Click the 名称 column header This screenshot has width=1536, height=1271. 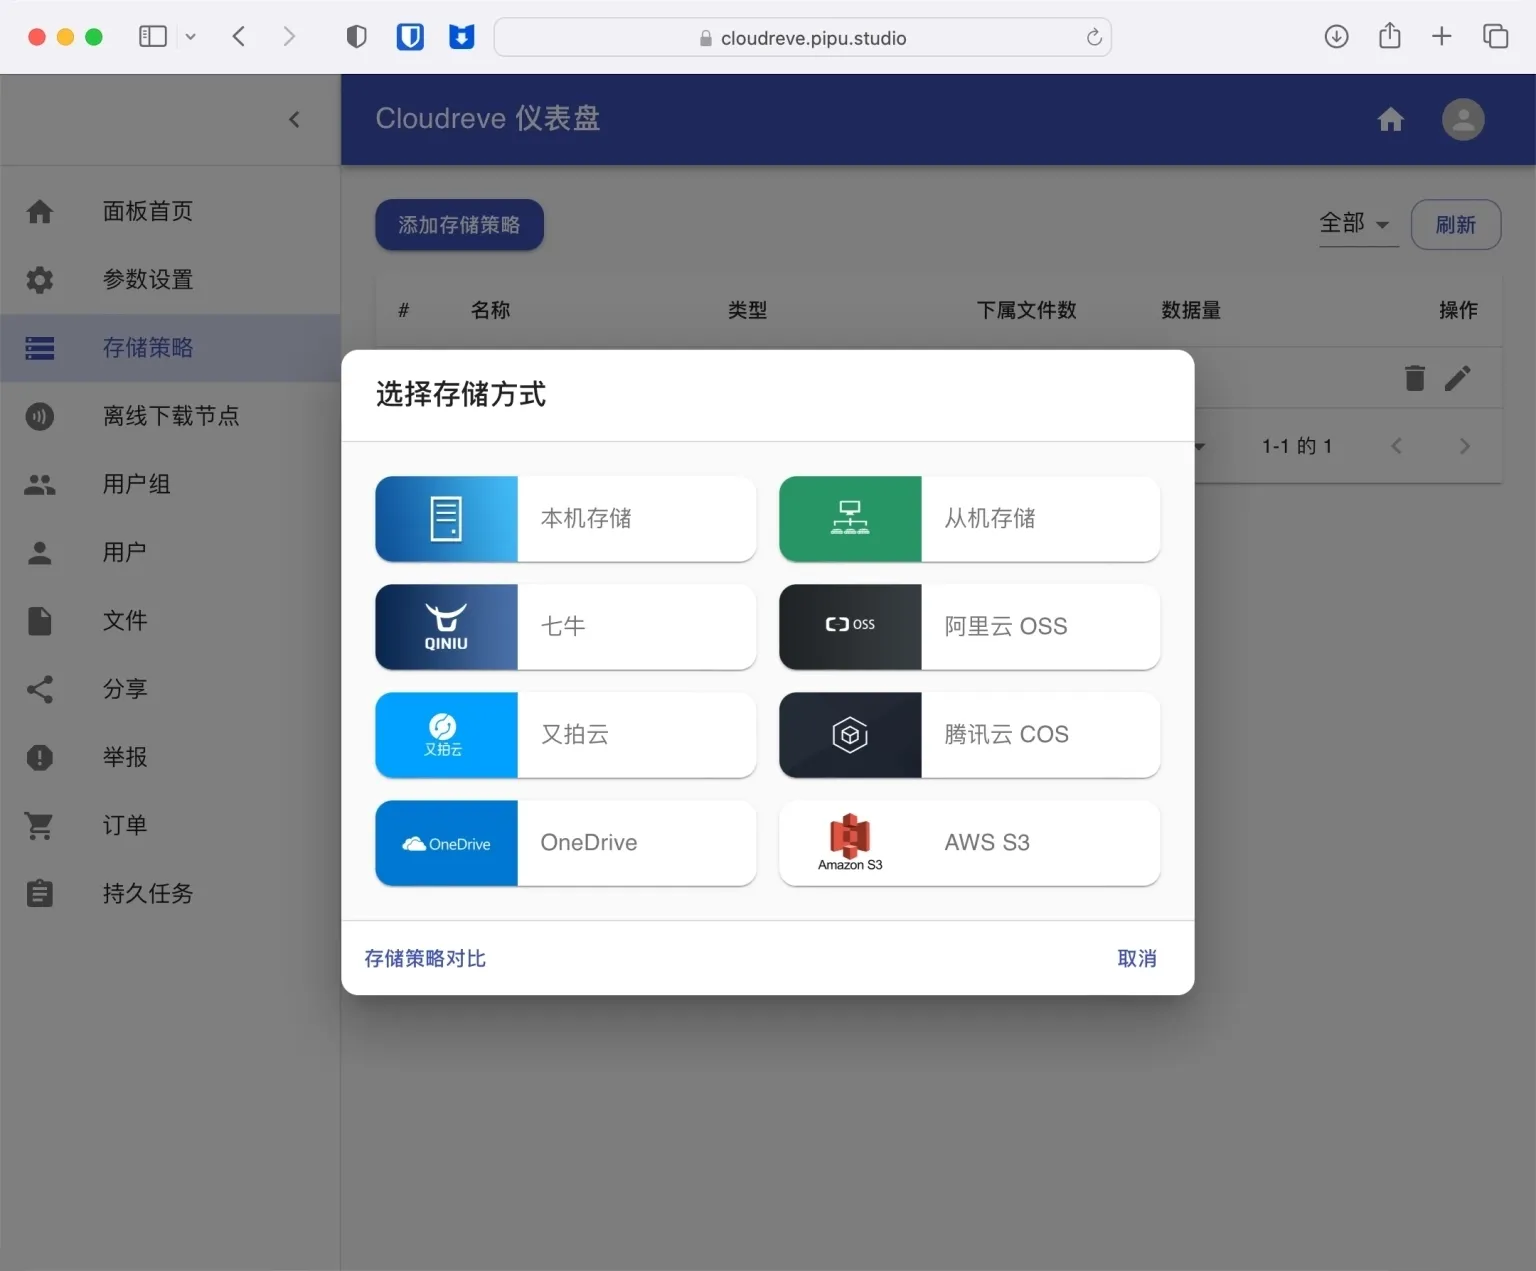click(x=490, y=311)
